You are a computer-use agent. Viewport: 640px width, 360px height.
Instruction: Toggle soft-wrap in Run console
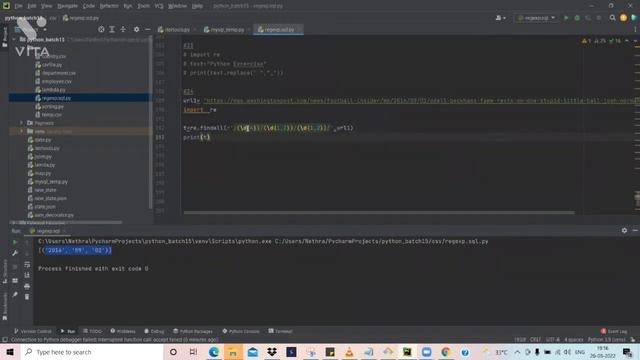27,264
